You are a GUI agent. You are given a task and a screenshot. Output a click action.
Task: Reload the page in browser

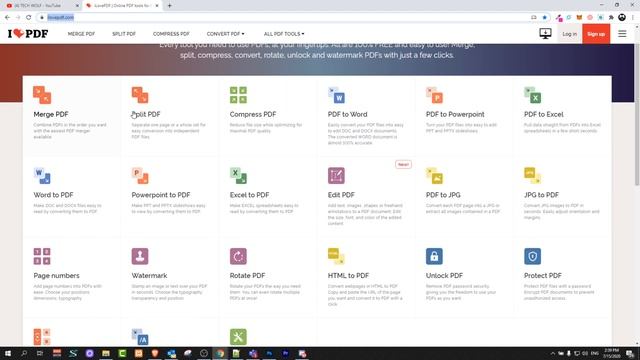(29, 17)
